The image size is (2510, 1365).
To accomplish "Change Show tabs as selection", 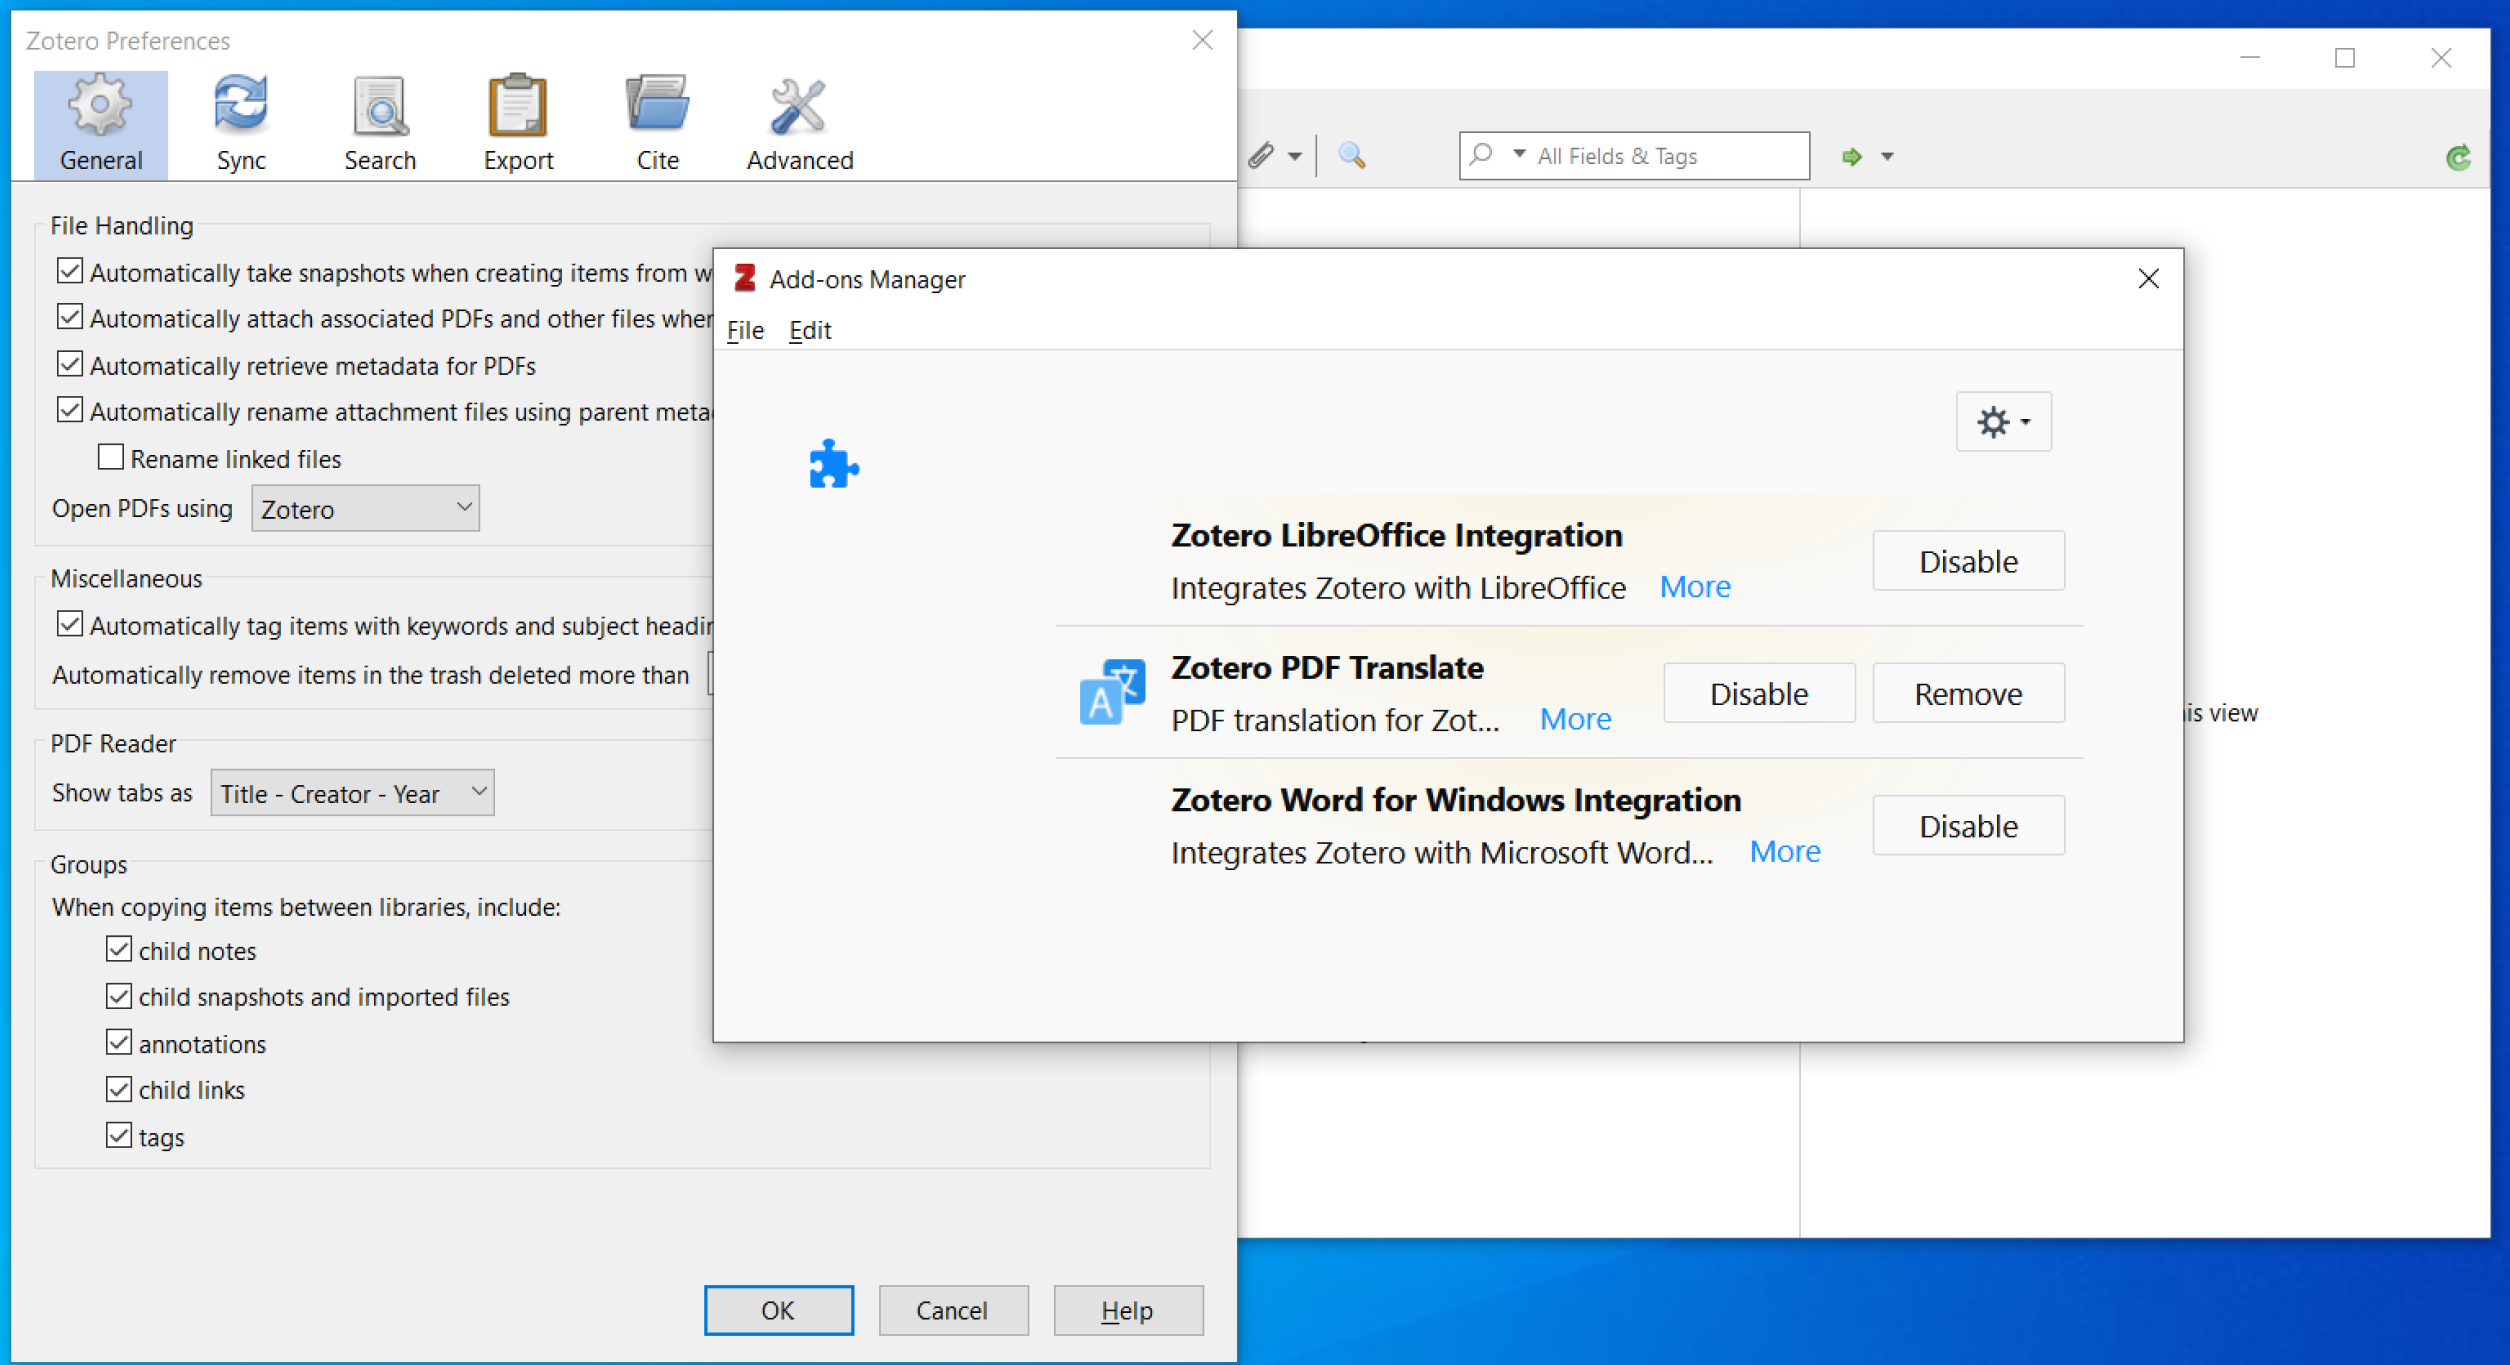I will 352,792.
